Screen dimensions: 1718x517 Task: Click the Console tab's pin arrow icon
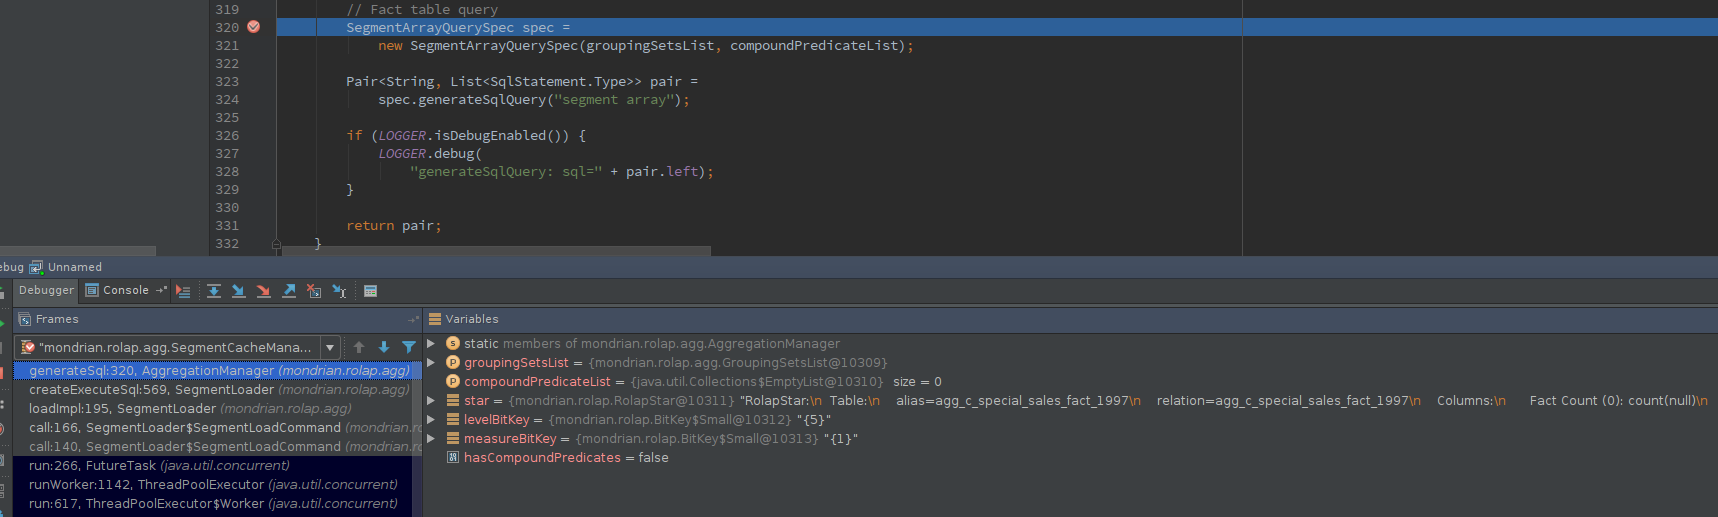[161, 290]
